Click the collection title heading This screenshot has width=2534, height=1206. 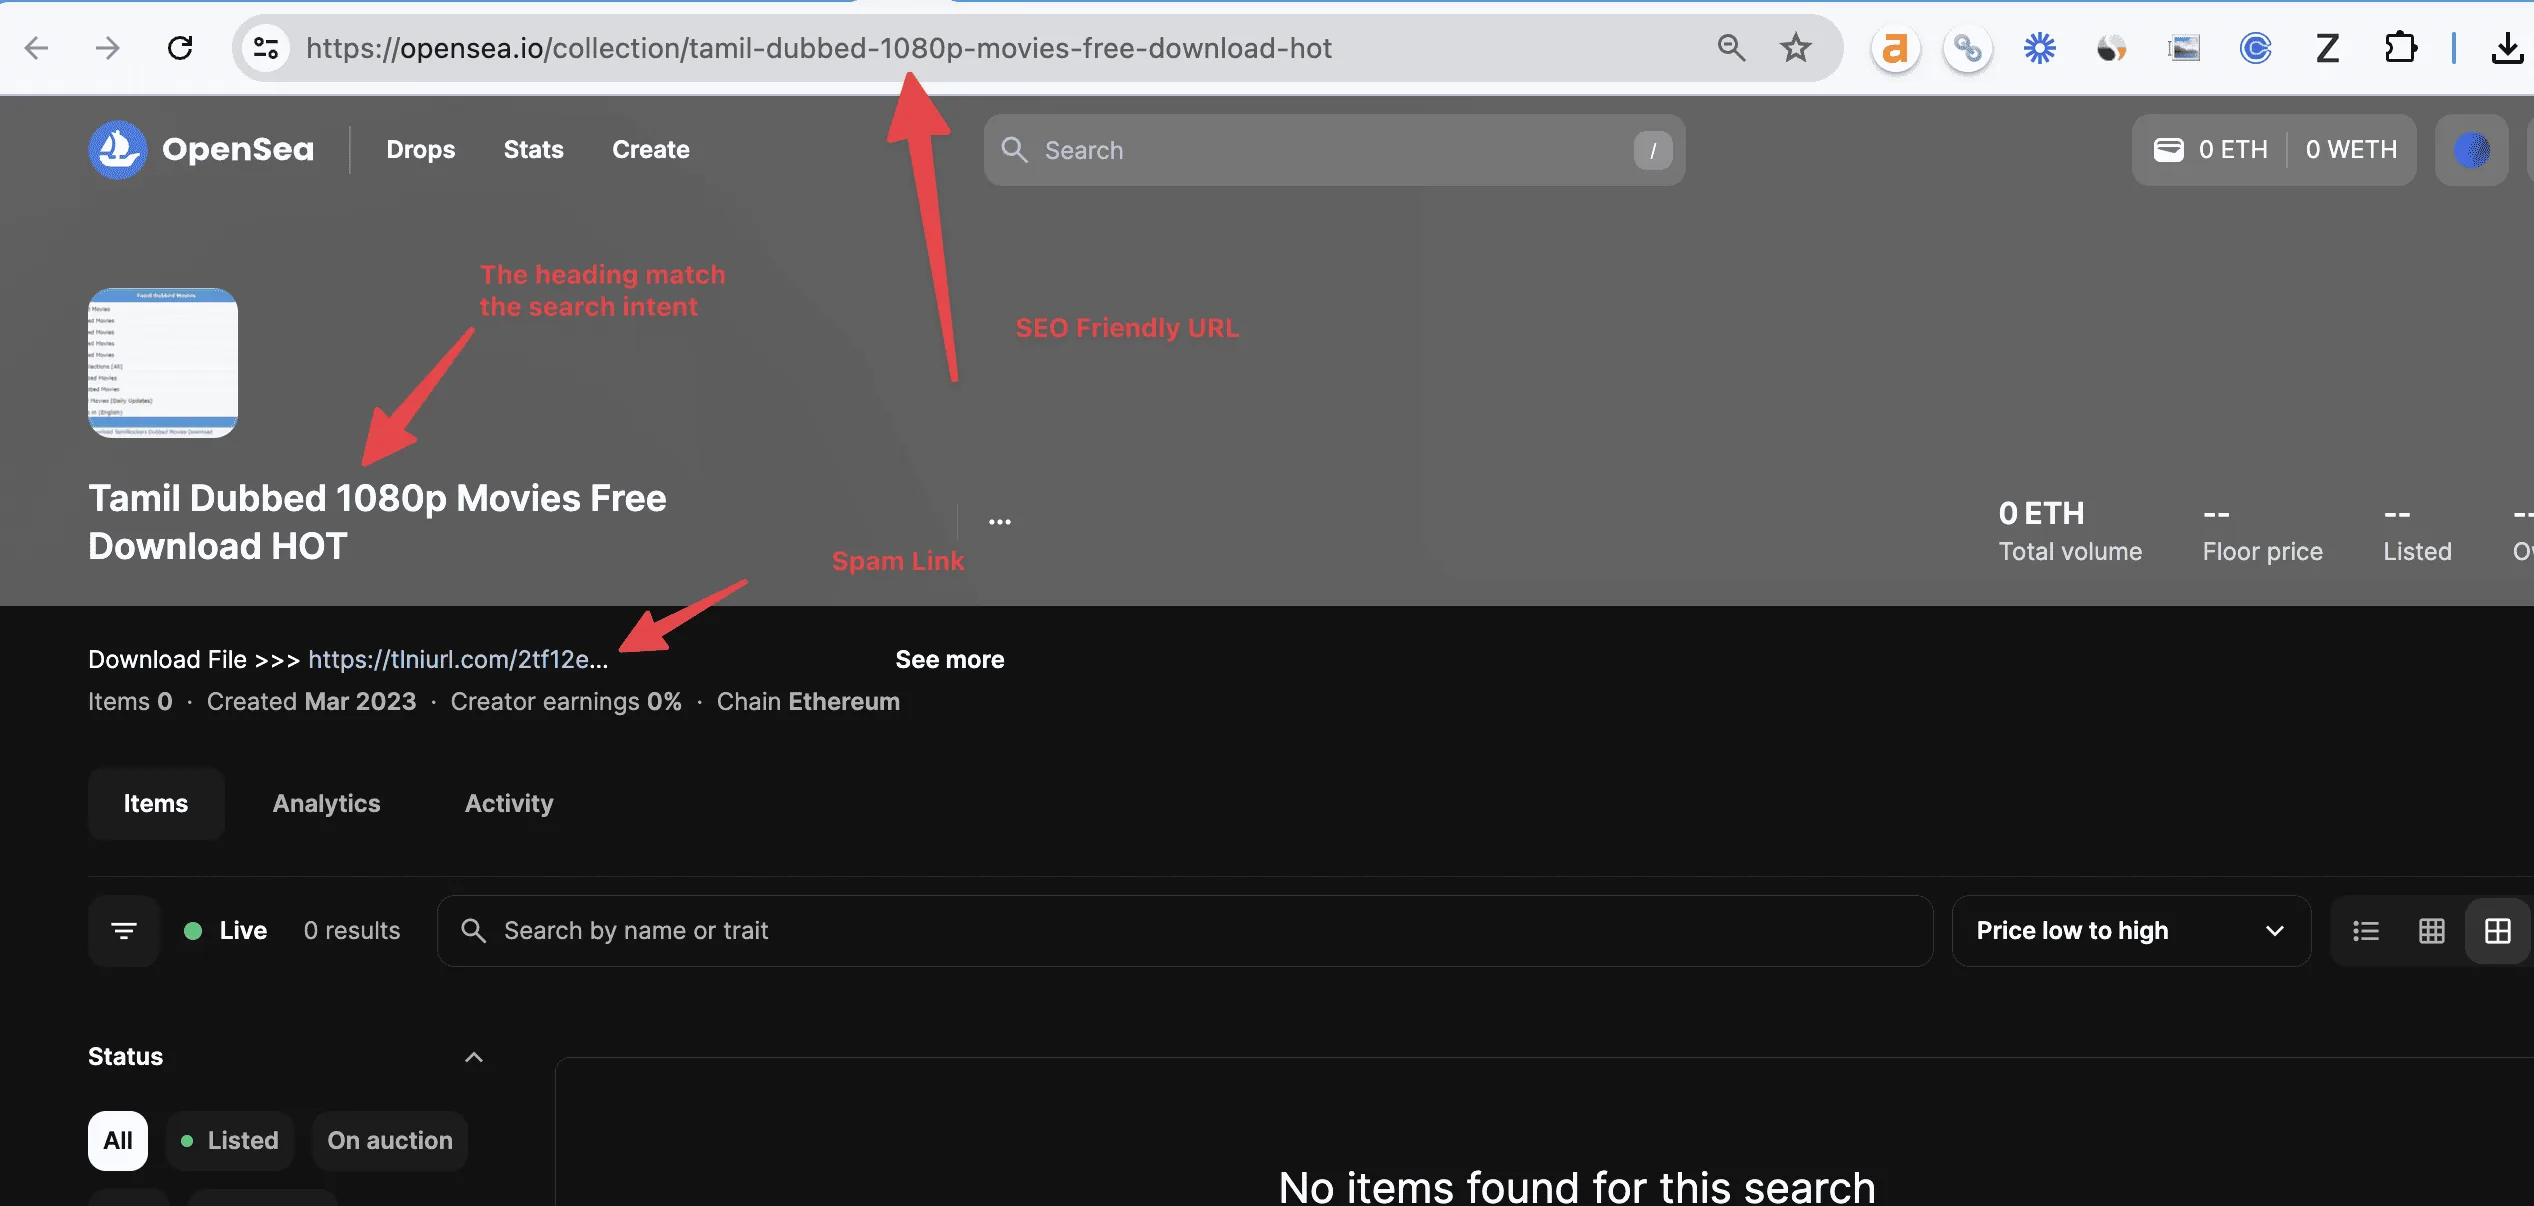click(377, 522)
